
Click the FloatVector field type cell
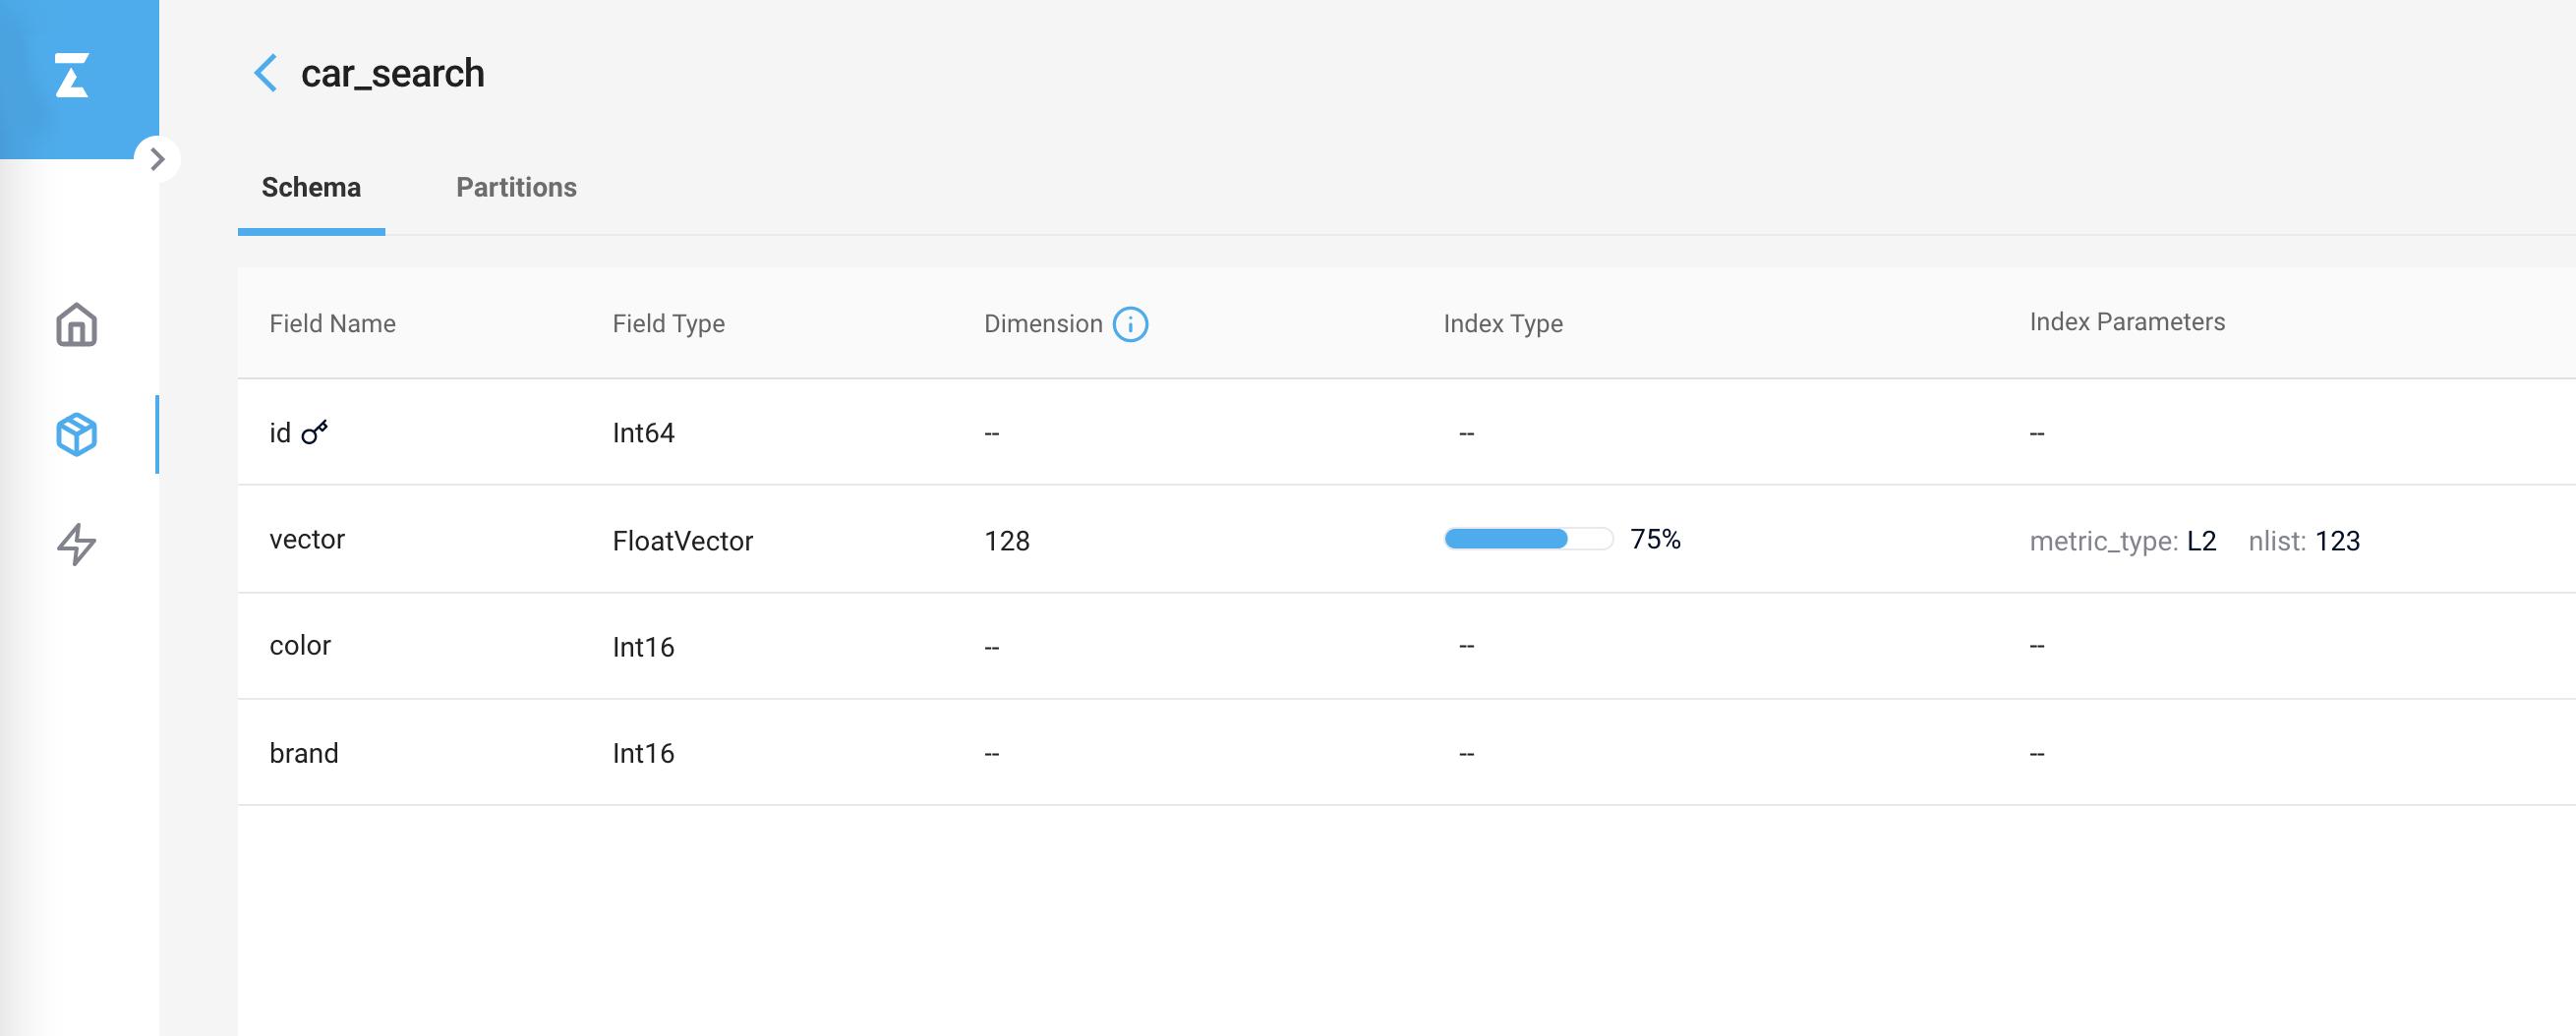click(x=682, y=541)
